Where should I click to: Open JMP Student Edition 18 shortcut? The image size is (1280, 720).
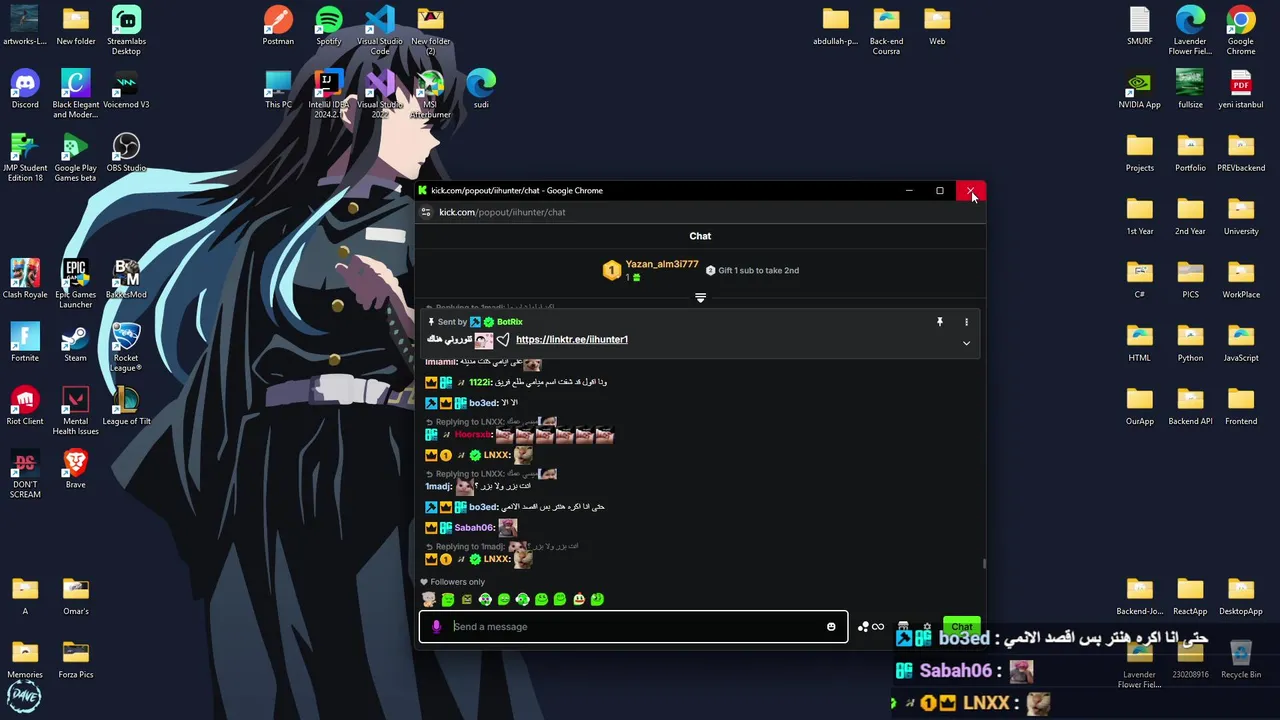(25, 157)
